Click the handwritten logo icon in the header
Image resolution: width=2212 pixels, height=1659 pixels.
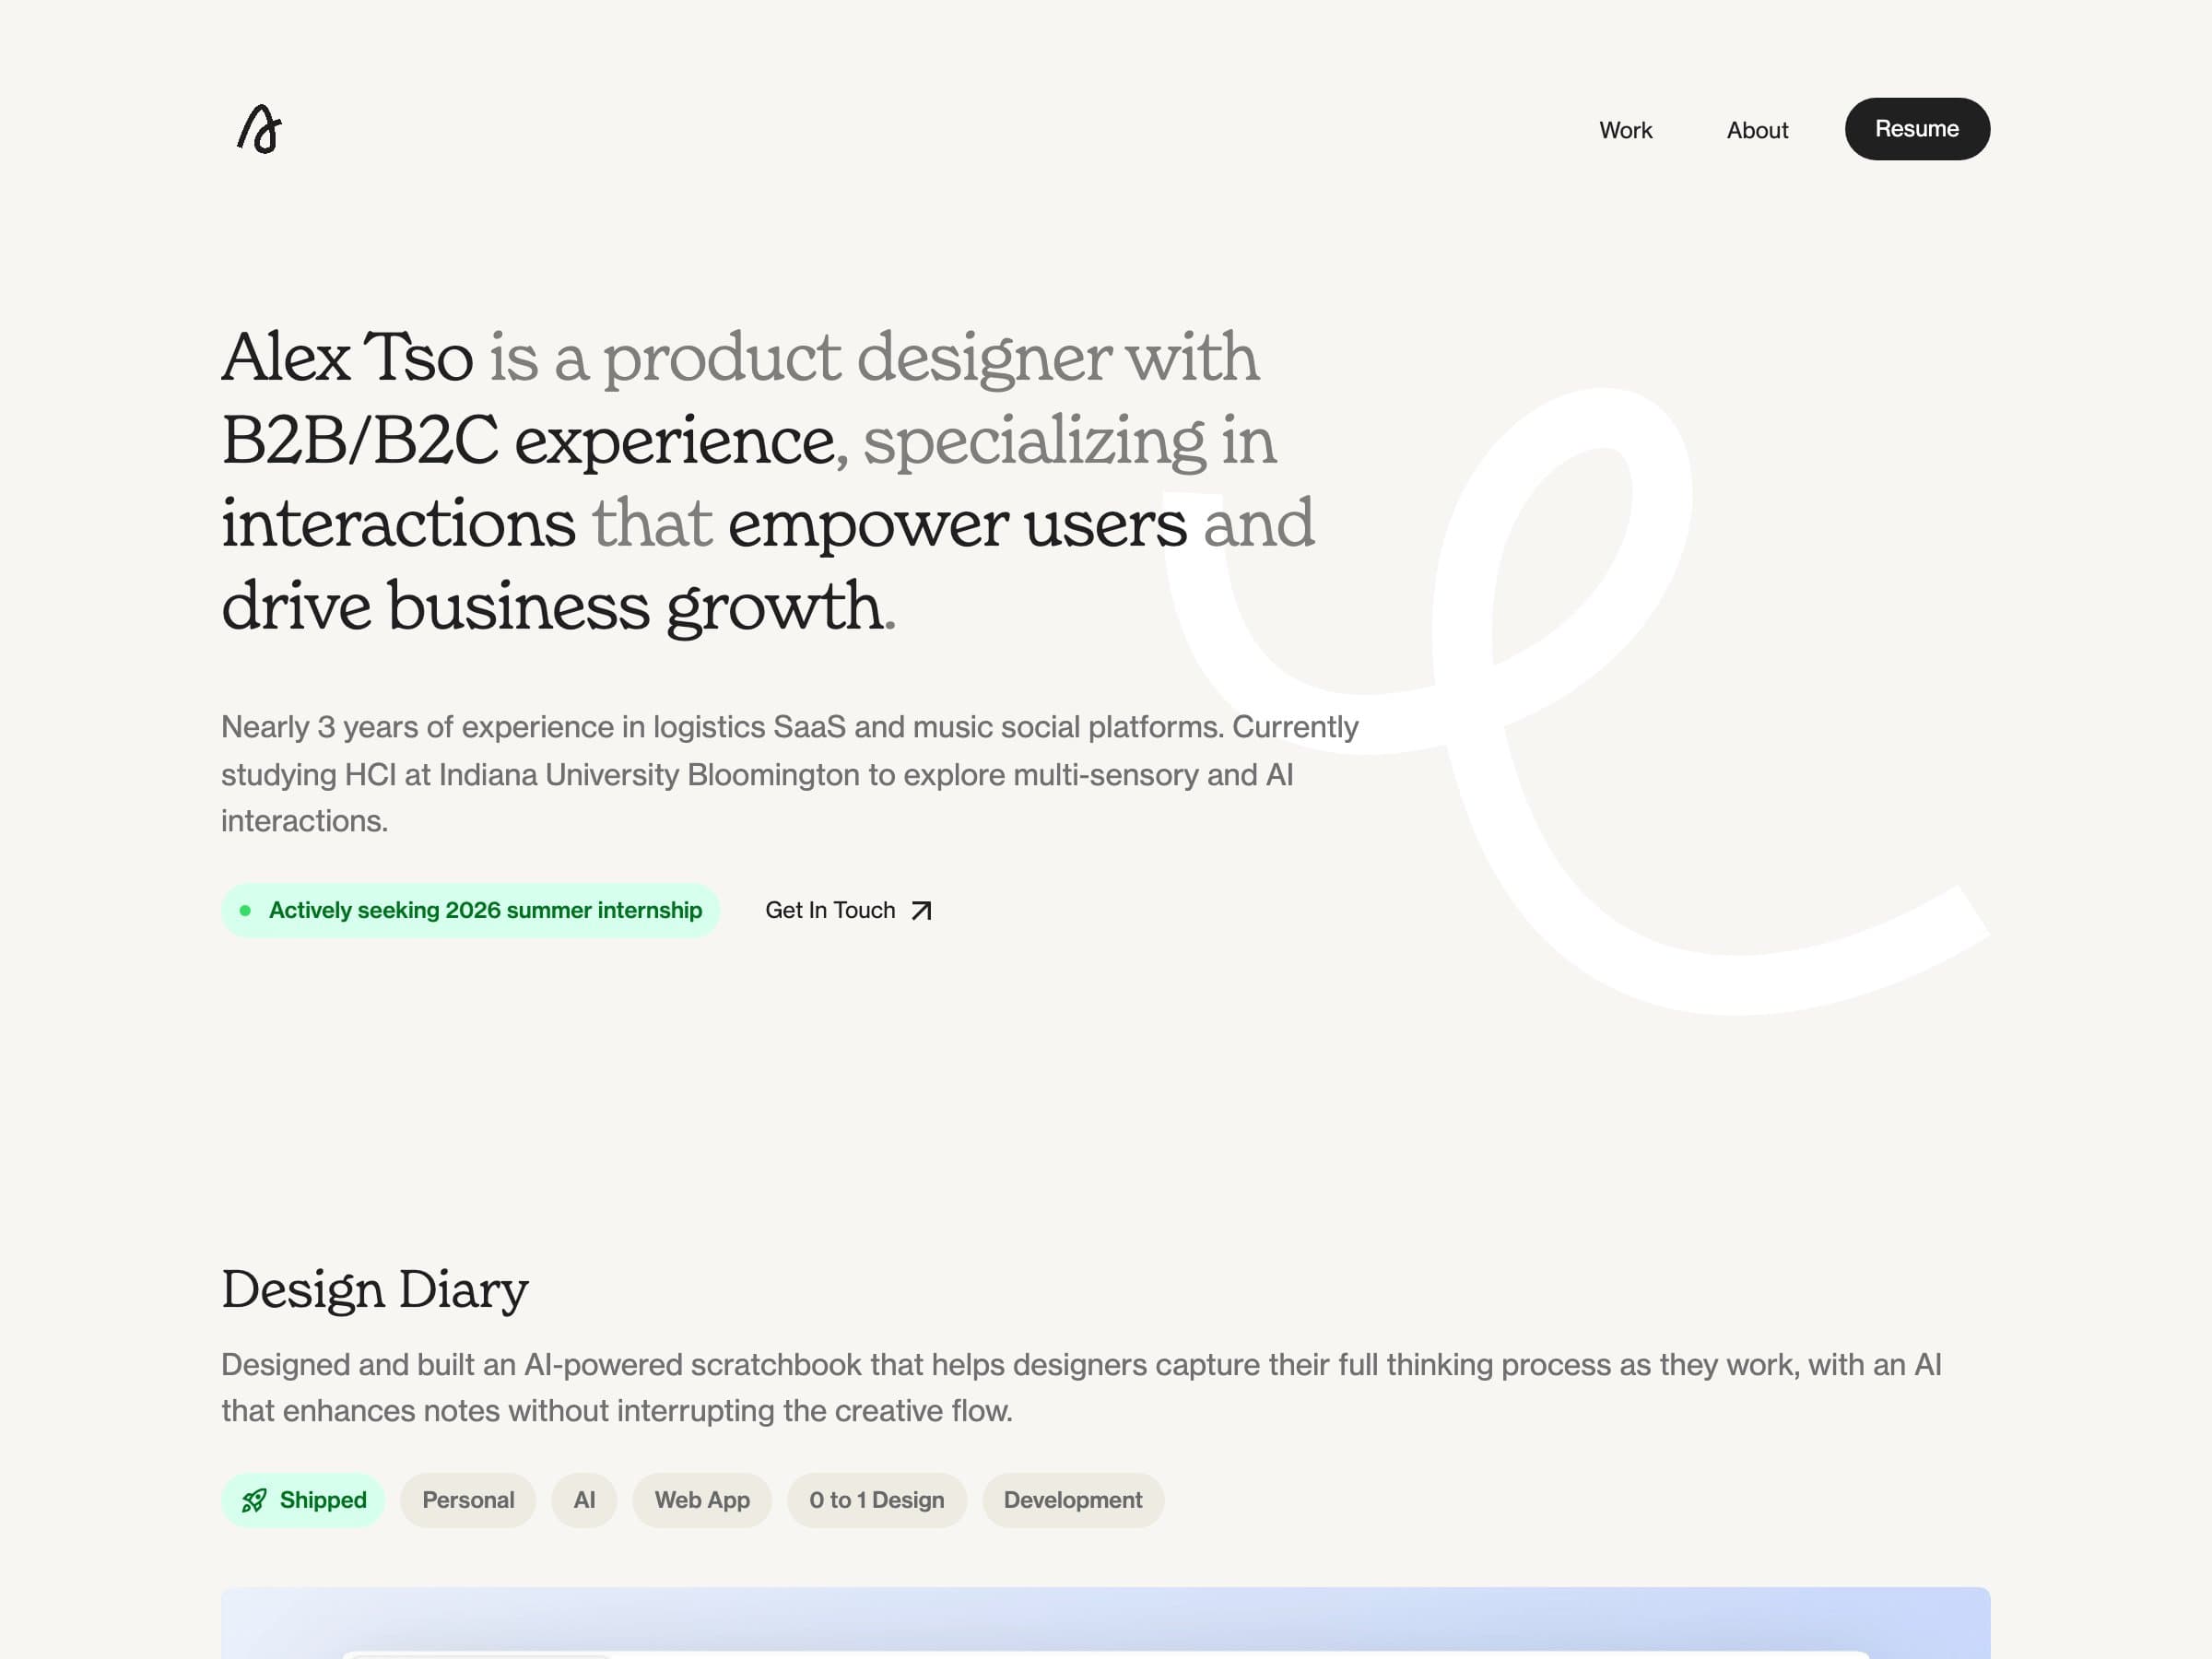click(x=260, y=130)
